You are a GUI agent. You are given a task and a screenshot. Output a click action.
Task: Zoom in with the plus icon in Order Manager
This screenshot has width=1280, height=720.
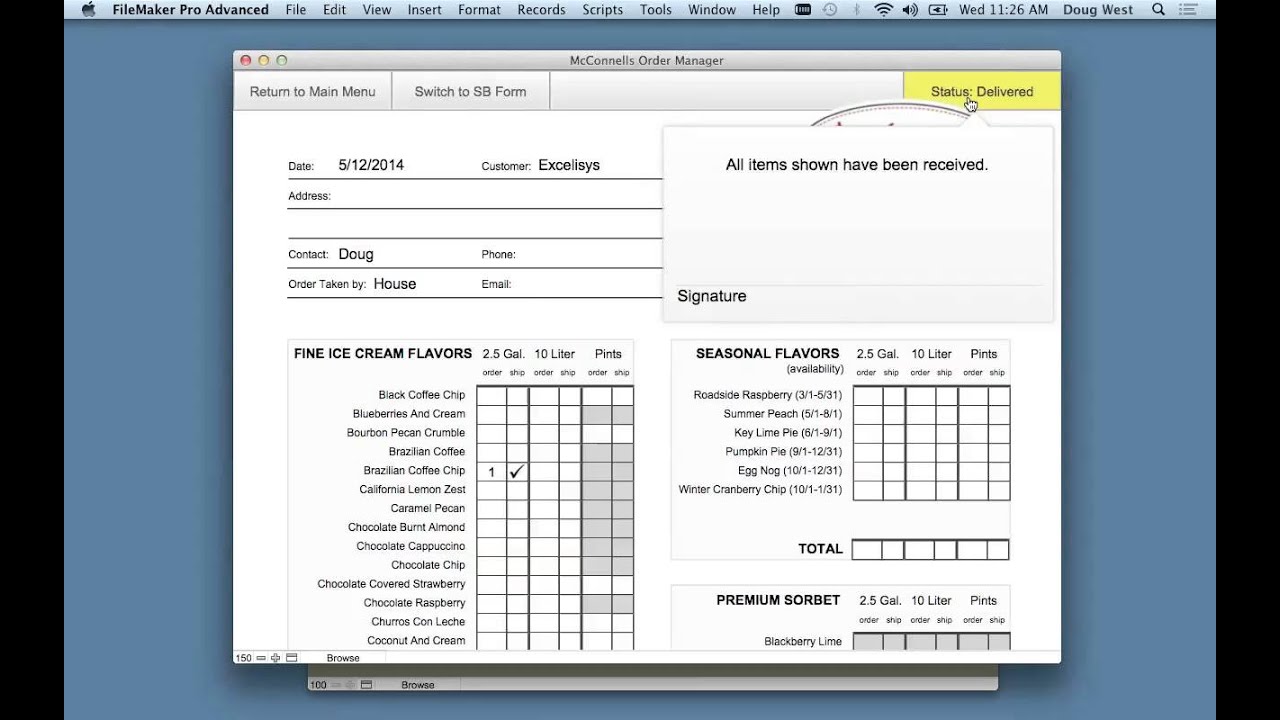tap(276, 658)
